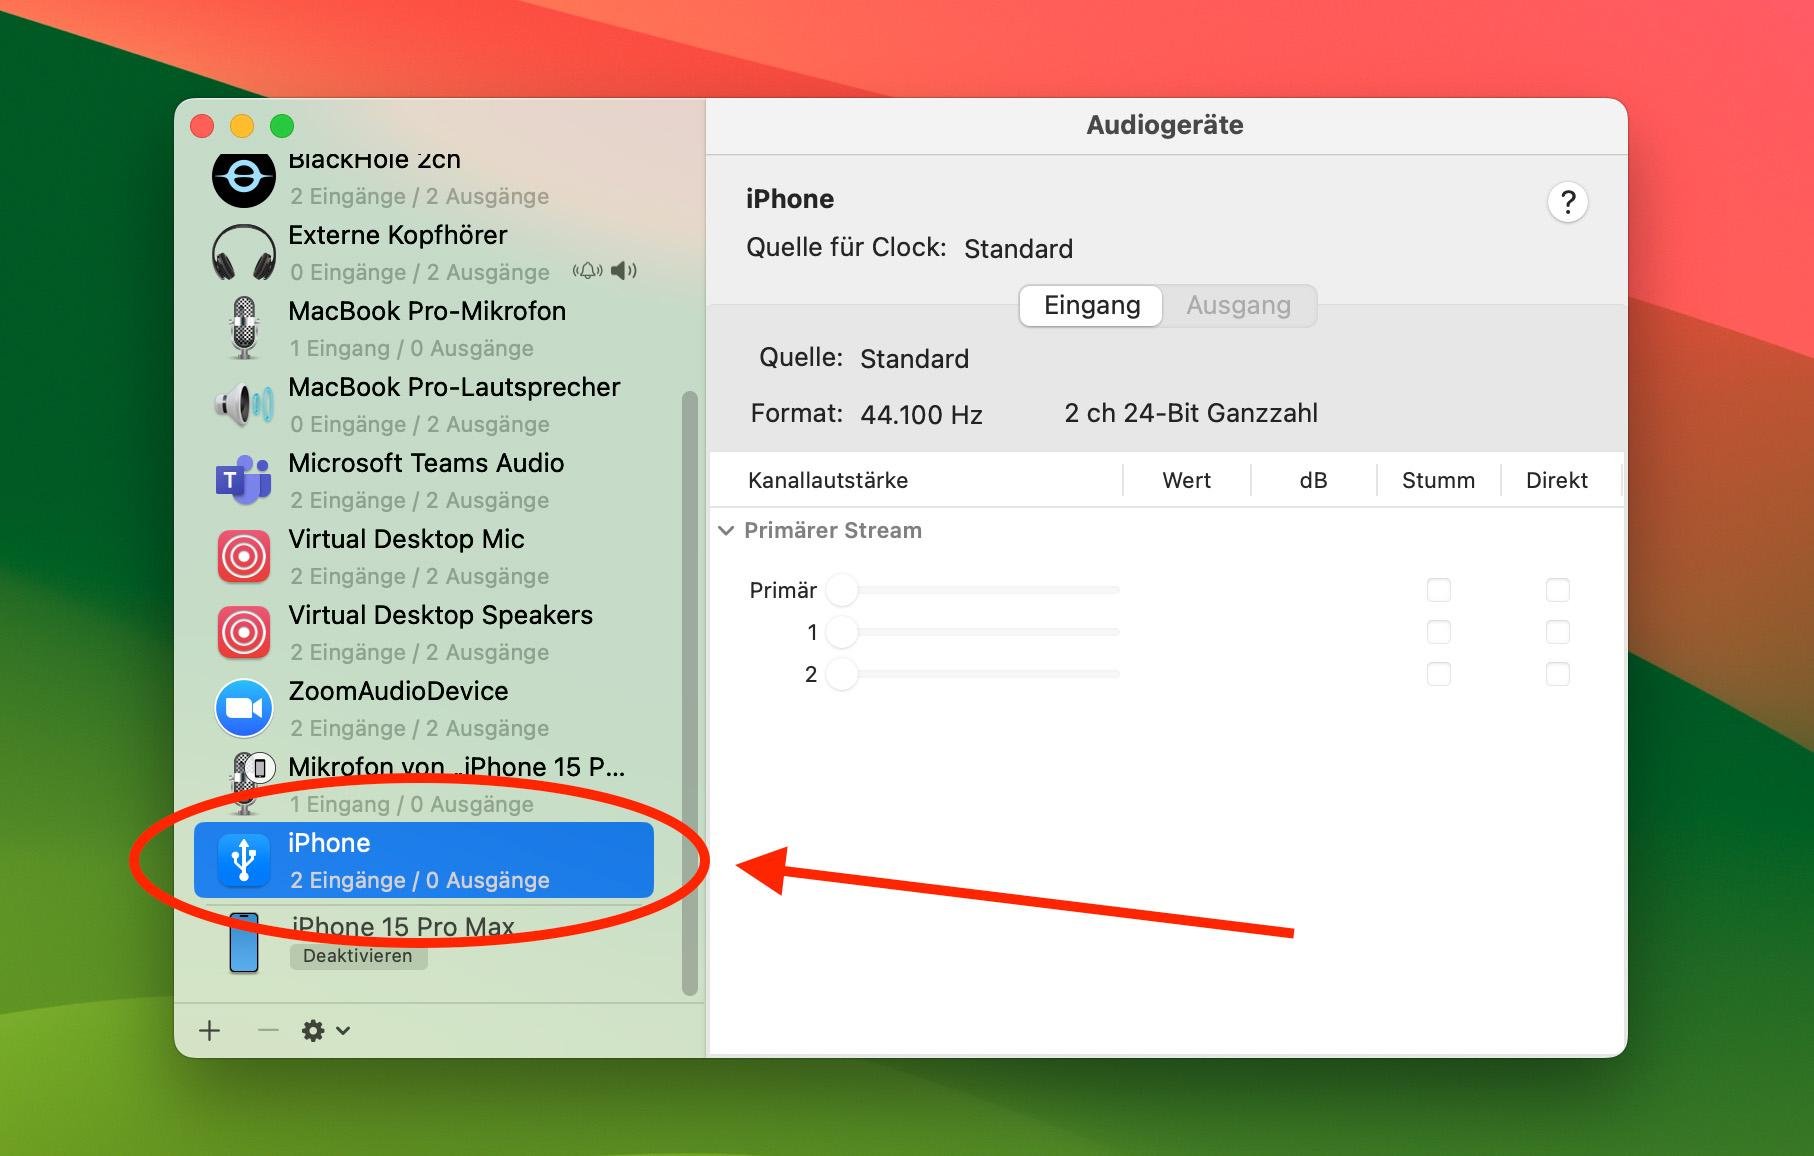Select ZoomAudioDevice in device list
The height and width of the screenshot is (1156, 1814).
pos(424,708)
